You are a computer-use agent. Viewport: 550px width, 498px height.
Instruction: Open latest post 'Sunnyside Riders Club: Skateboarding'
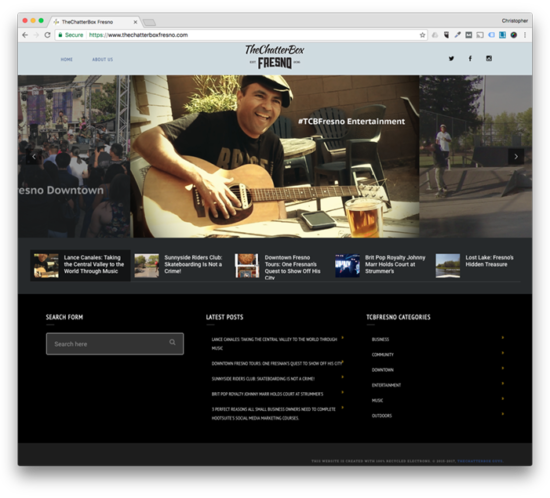click(x=263, y=379)
